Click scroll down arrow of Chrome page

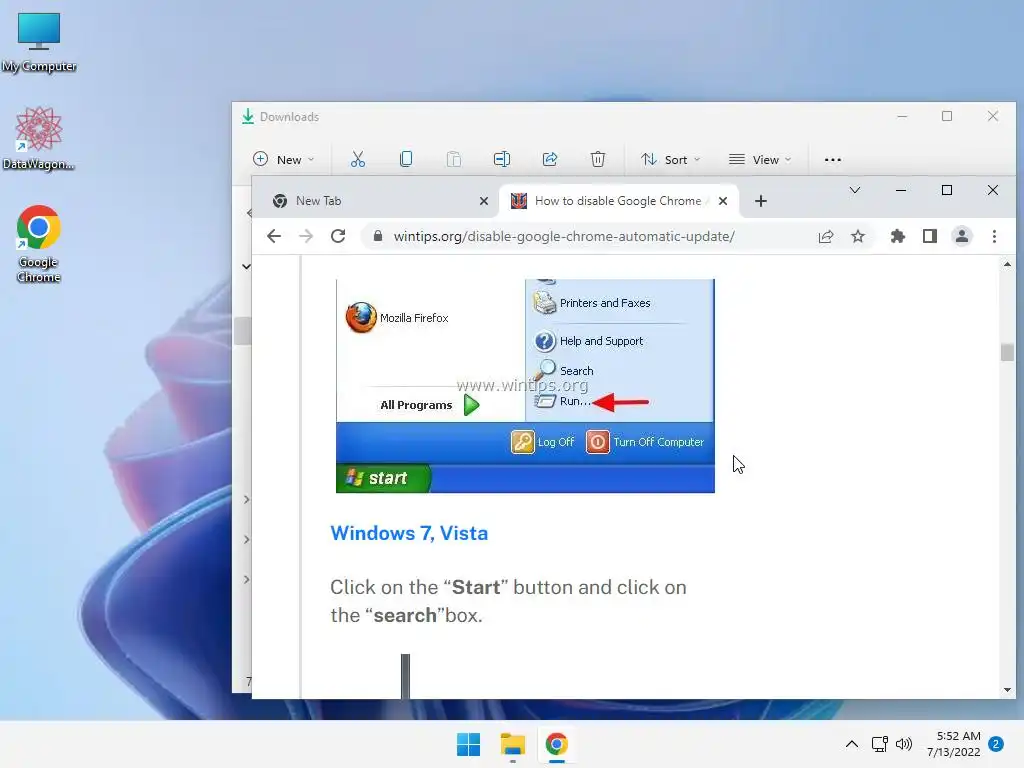tap(1007, 690)
